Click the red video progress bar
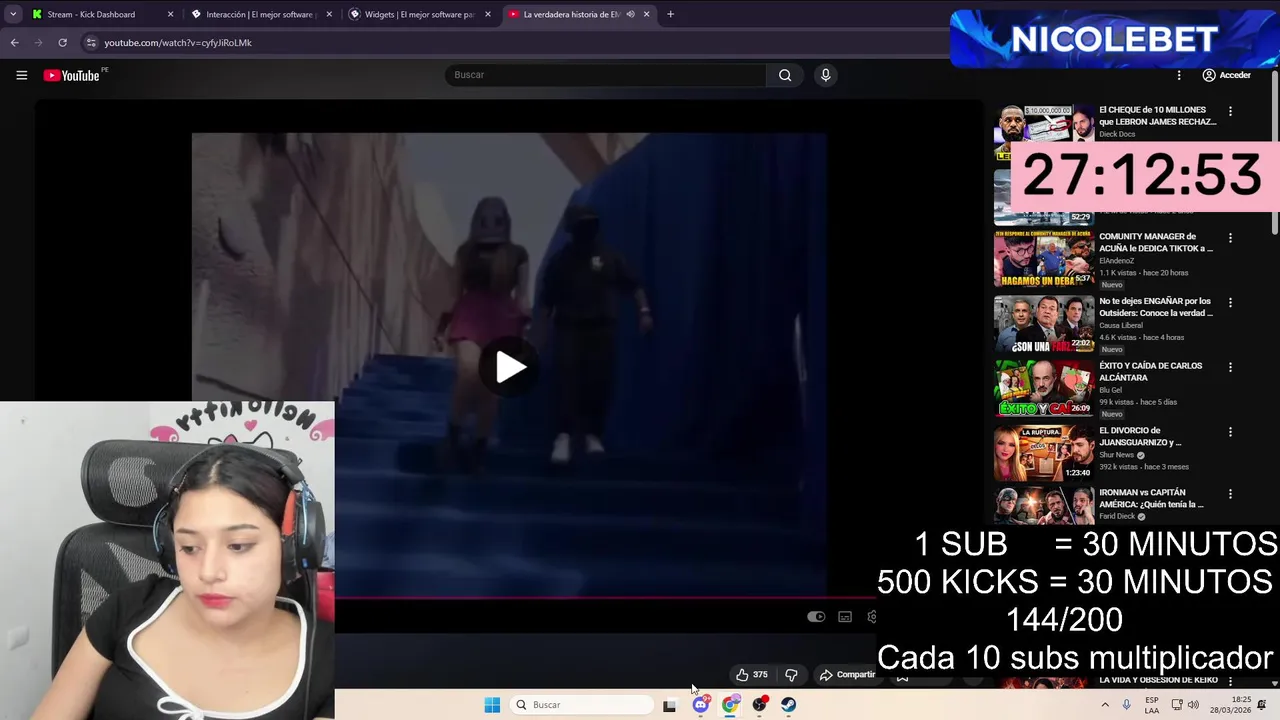 click(x=605, y=599)
